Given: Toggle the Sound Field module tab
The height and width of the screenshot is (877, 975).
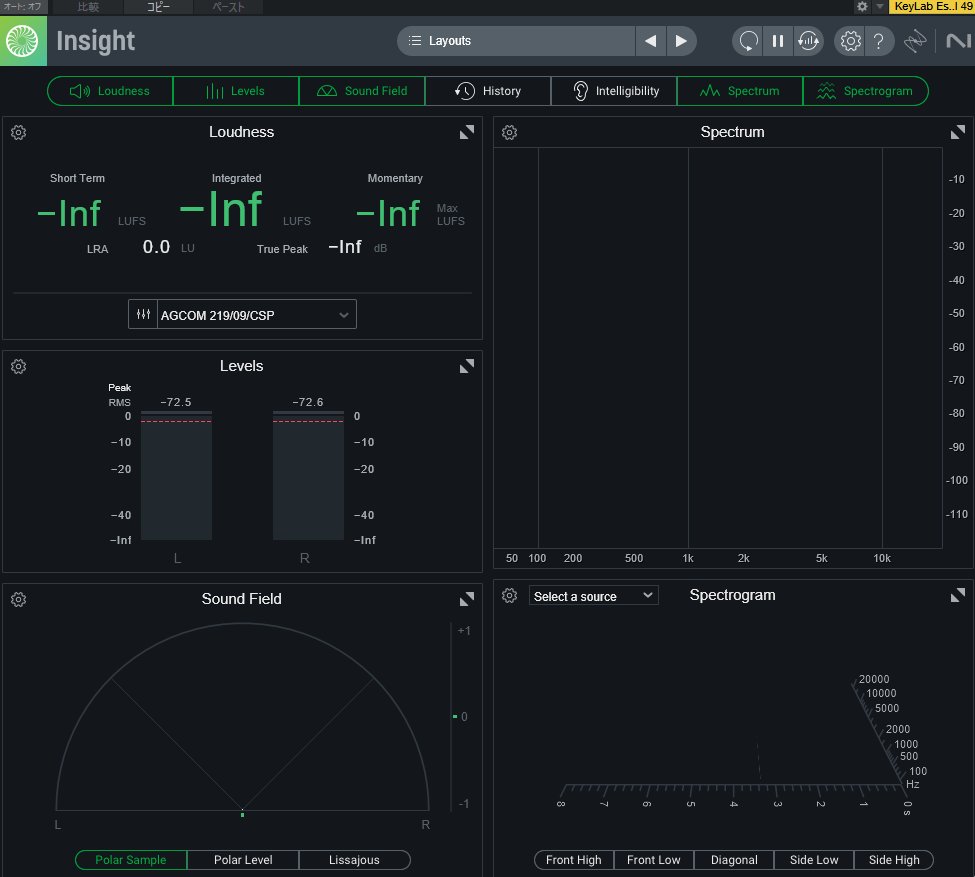Looking at the screenshot, I should pos(362,91).
